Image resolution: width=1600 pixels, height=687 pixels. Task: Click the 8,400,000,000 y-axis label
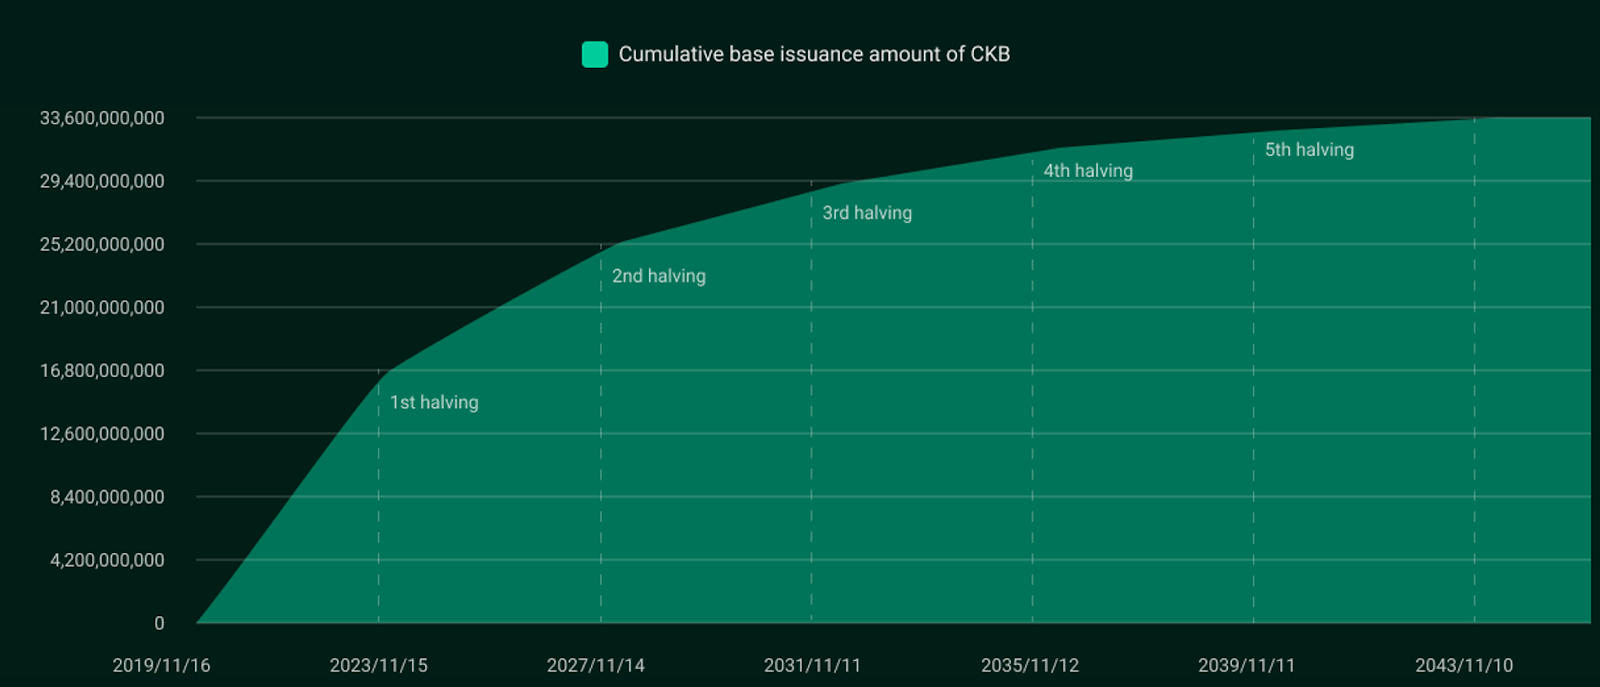point(107,497)
